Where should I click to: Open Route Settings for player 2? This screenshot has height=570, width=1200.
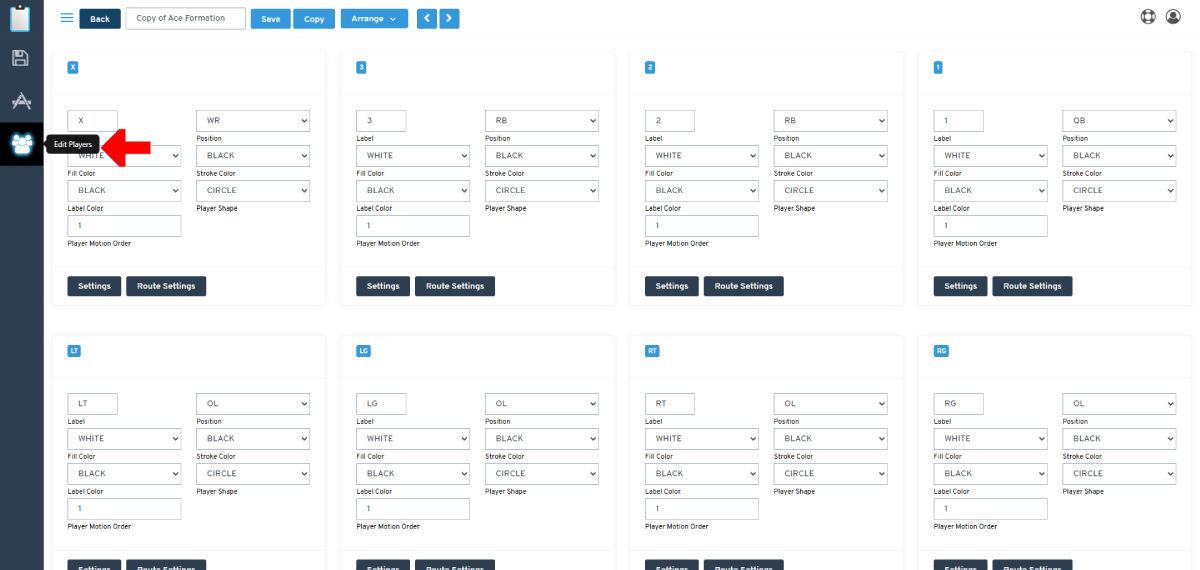(x=744, y=286)
